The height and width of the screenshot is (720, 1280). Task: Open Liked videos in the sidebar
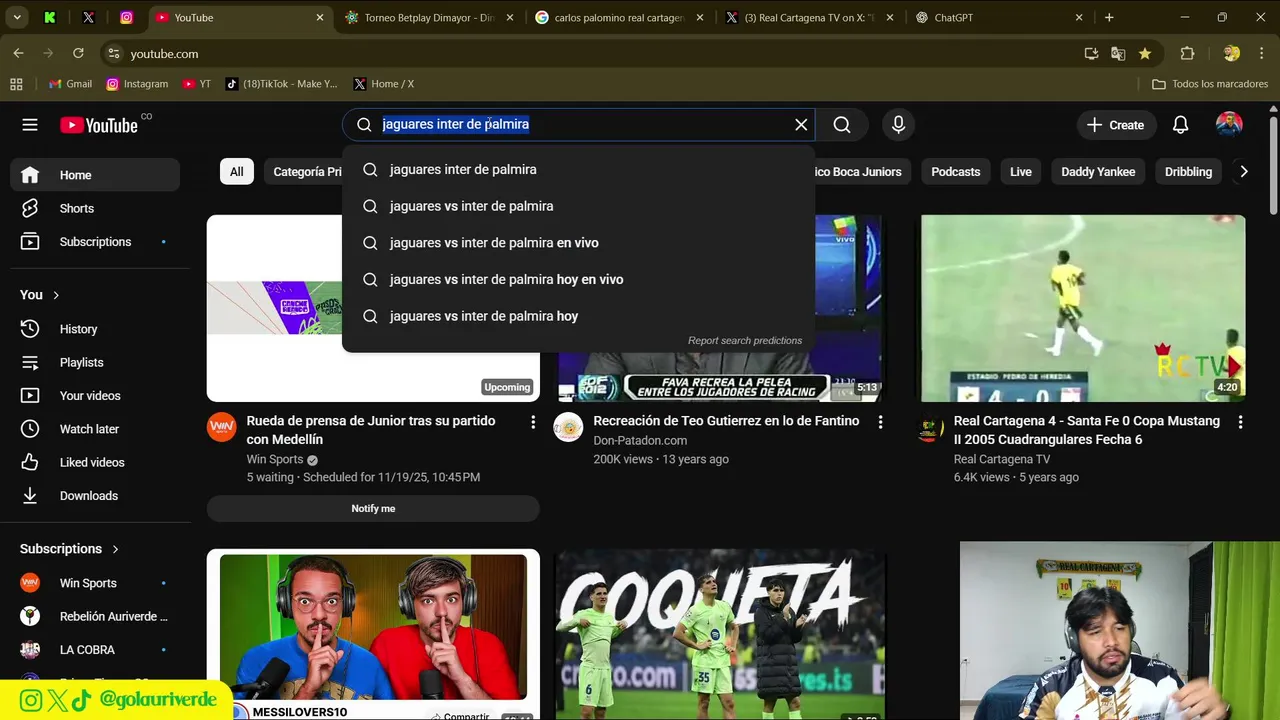pyautogui.click(x=95, y=462)
